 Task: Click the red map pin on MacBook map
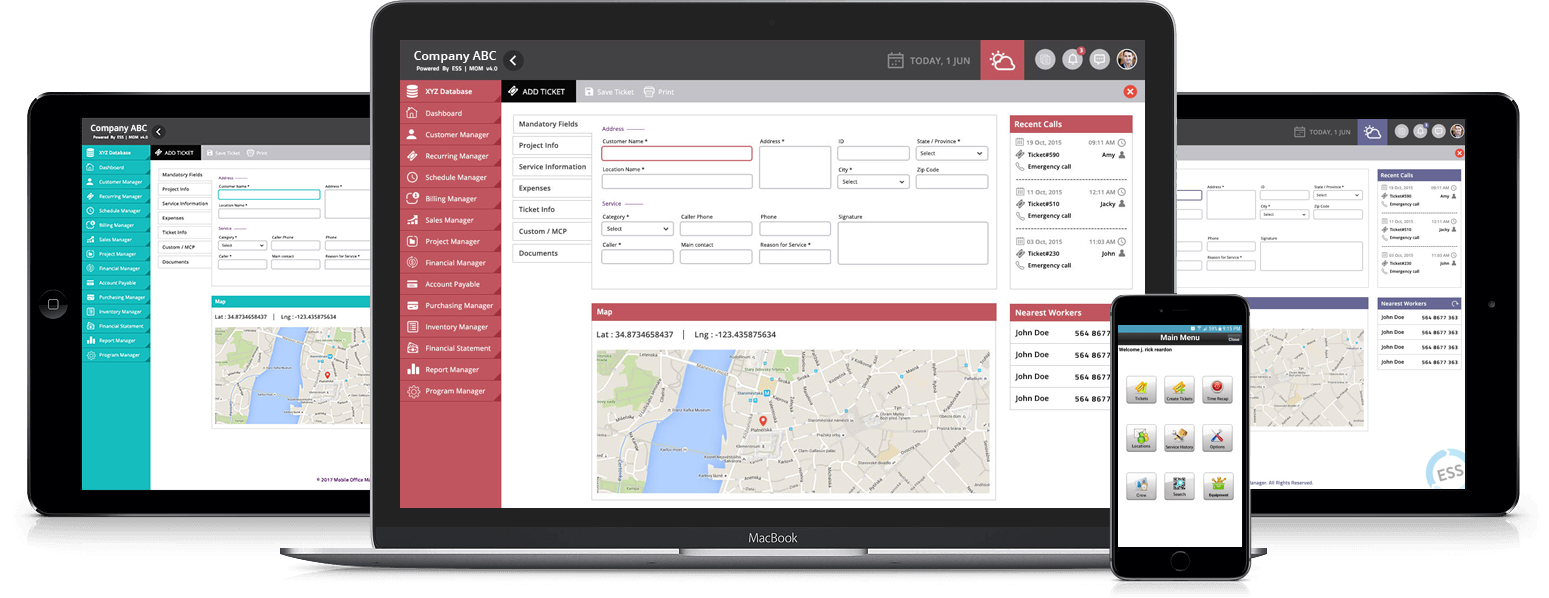(763, 422)
